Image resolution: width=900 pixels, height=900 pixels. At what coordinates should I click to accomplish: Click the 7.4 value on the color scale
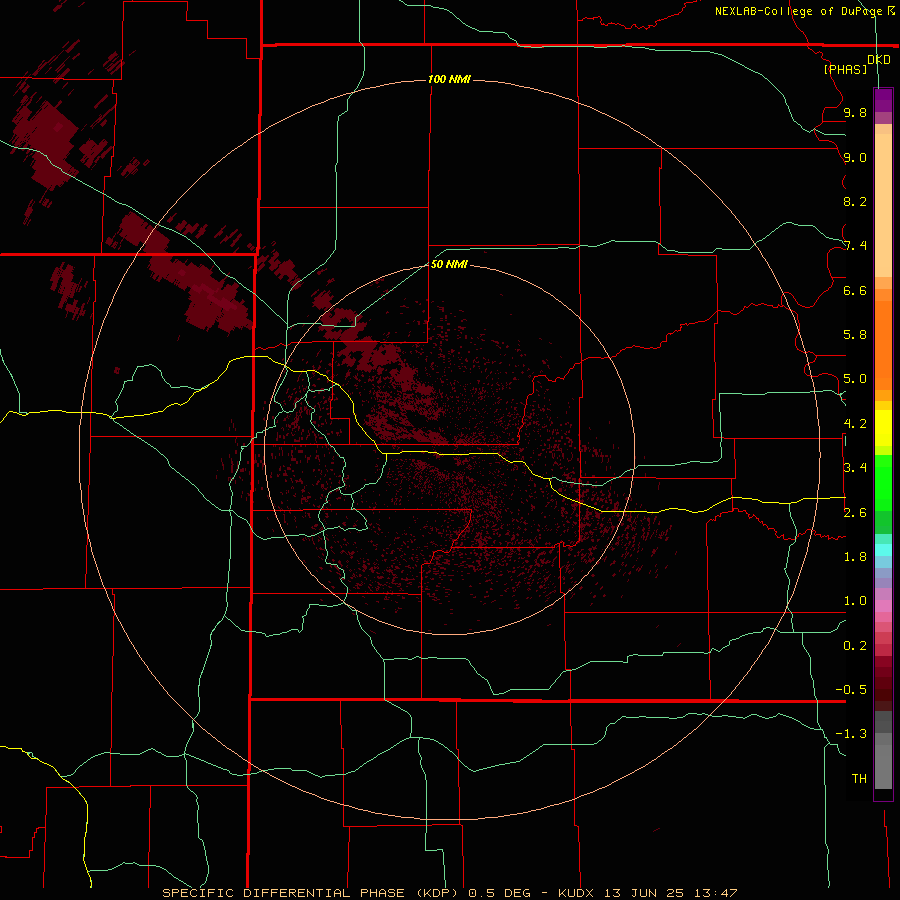(855, 246)
